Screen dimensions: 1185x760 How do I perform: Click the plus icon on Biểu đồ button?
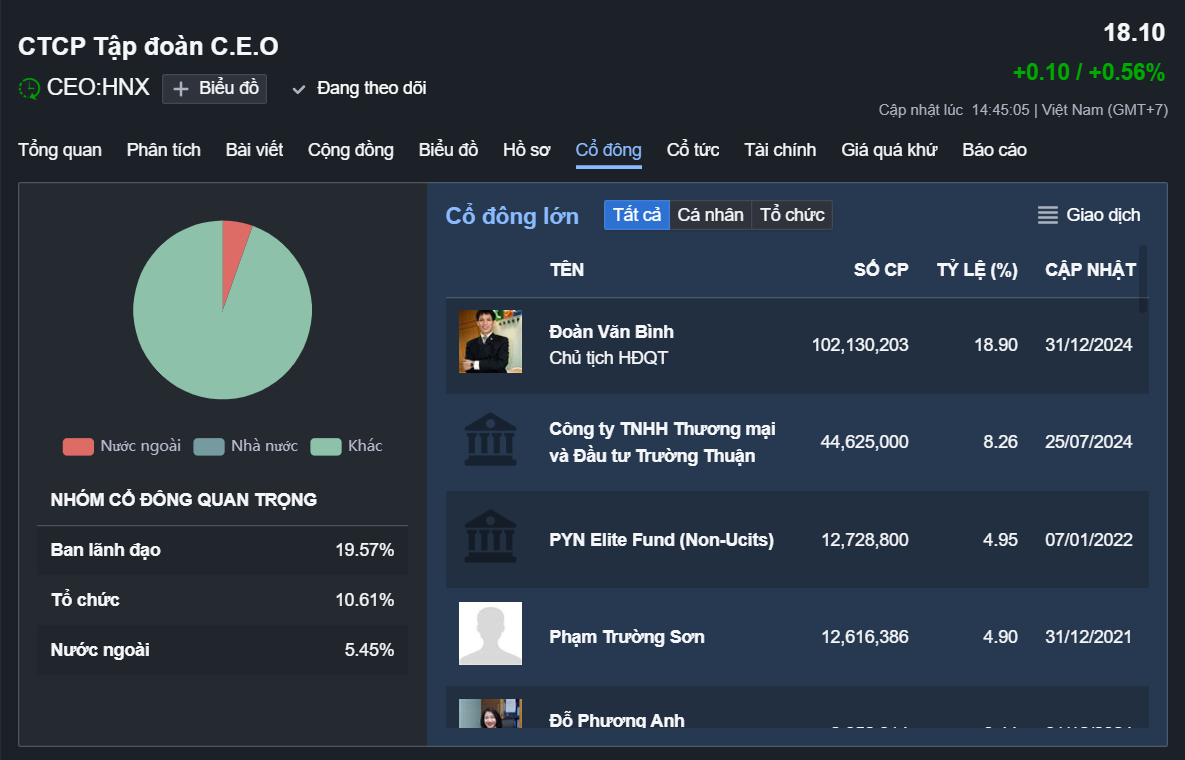(x=181, y=89)
